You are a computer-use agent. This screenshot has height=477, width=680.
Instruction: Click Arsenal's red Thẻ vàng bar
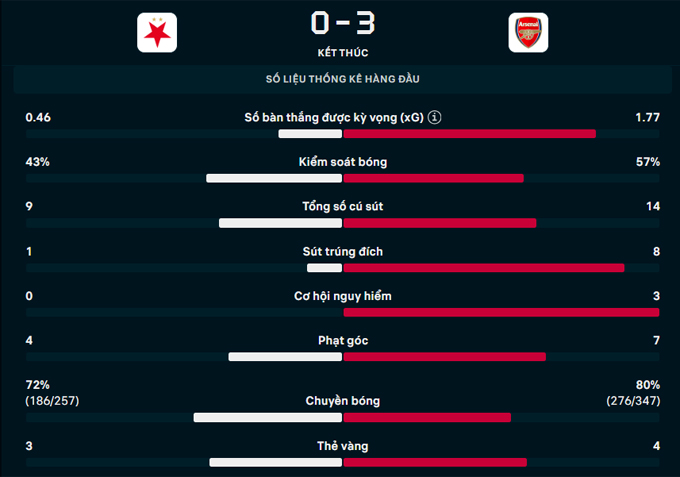pos(435,462)
